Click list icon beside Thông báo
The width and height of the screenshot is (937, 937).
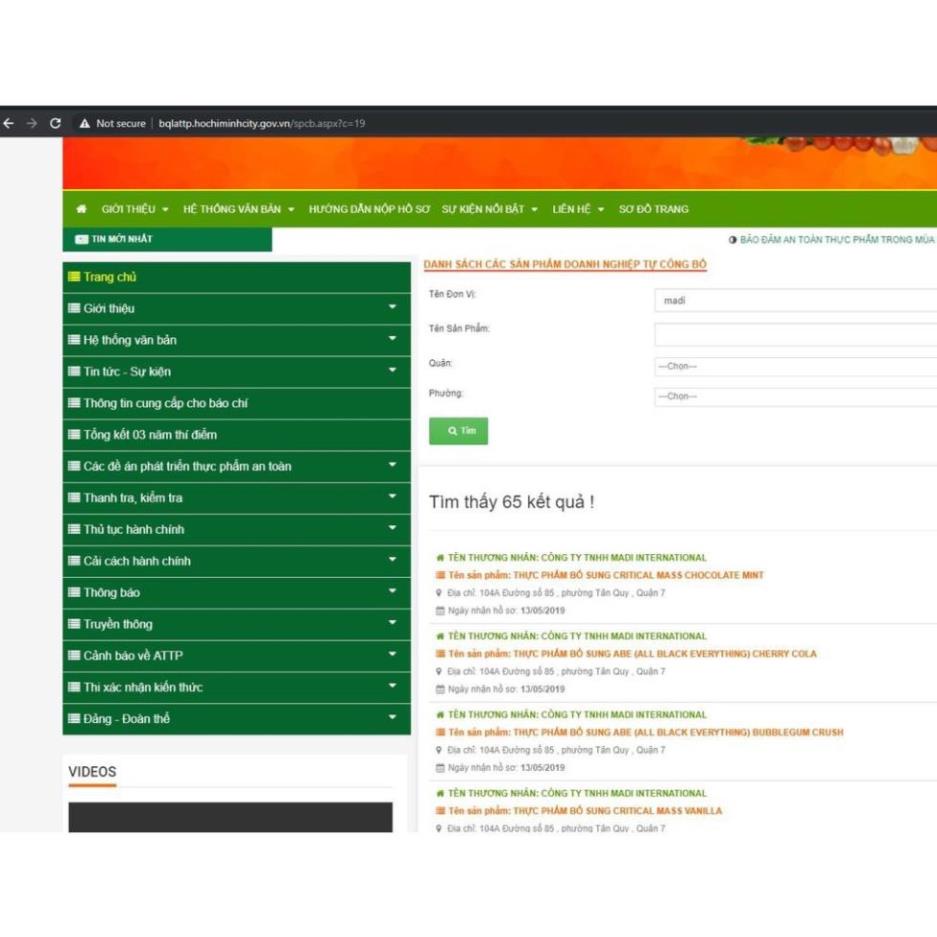click(x=74, y=593)
